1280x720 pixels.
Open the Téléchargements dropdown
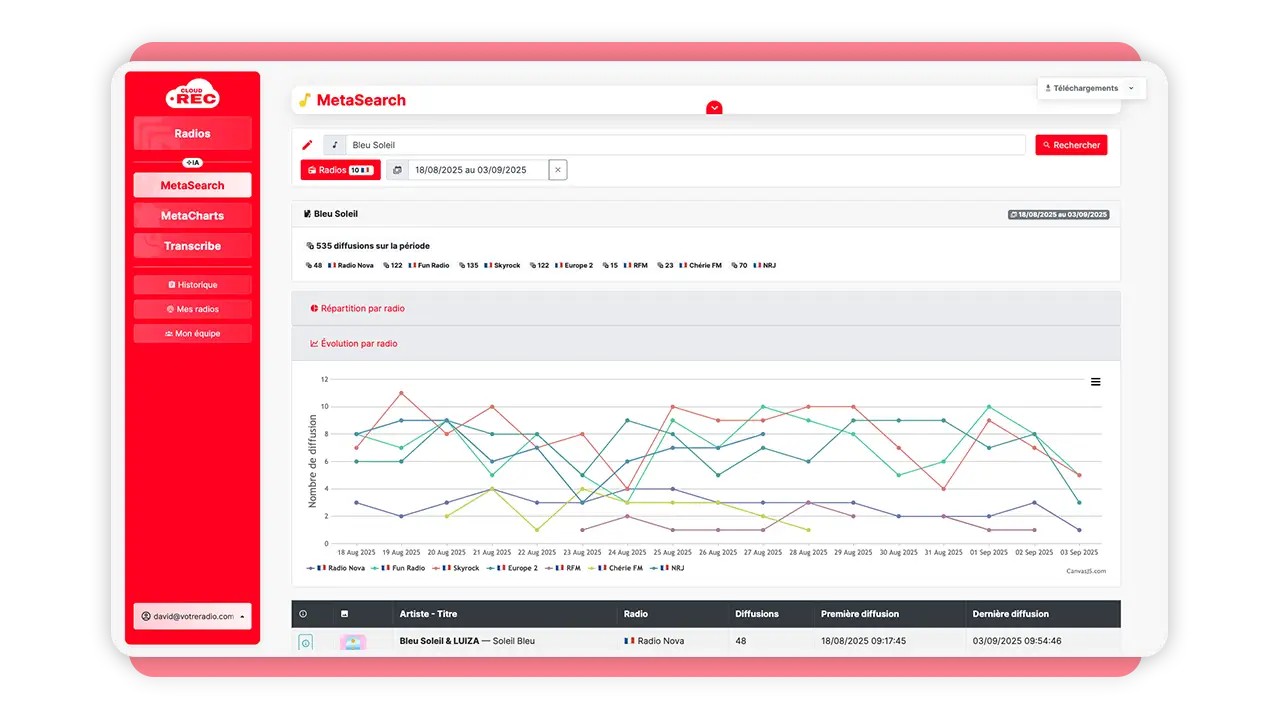click(1090, 88)
